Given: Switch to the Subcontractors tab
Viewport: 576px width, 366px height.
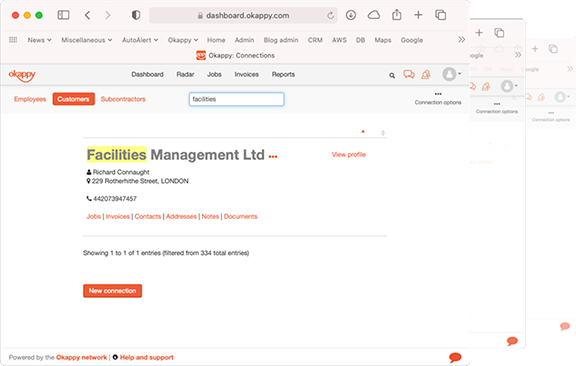Looking at the screenshot, I should click(123, 99).
